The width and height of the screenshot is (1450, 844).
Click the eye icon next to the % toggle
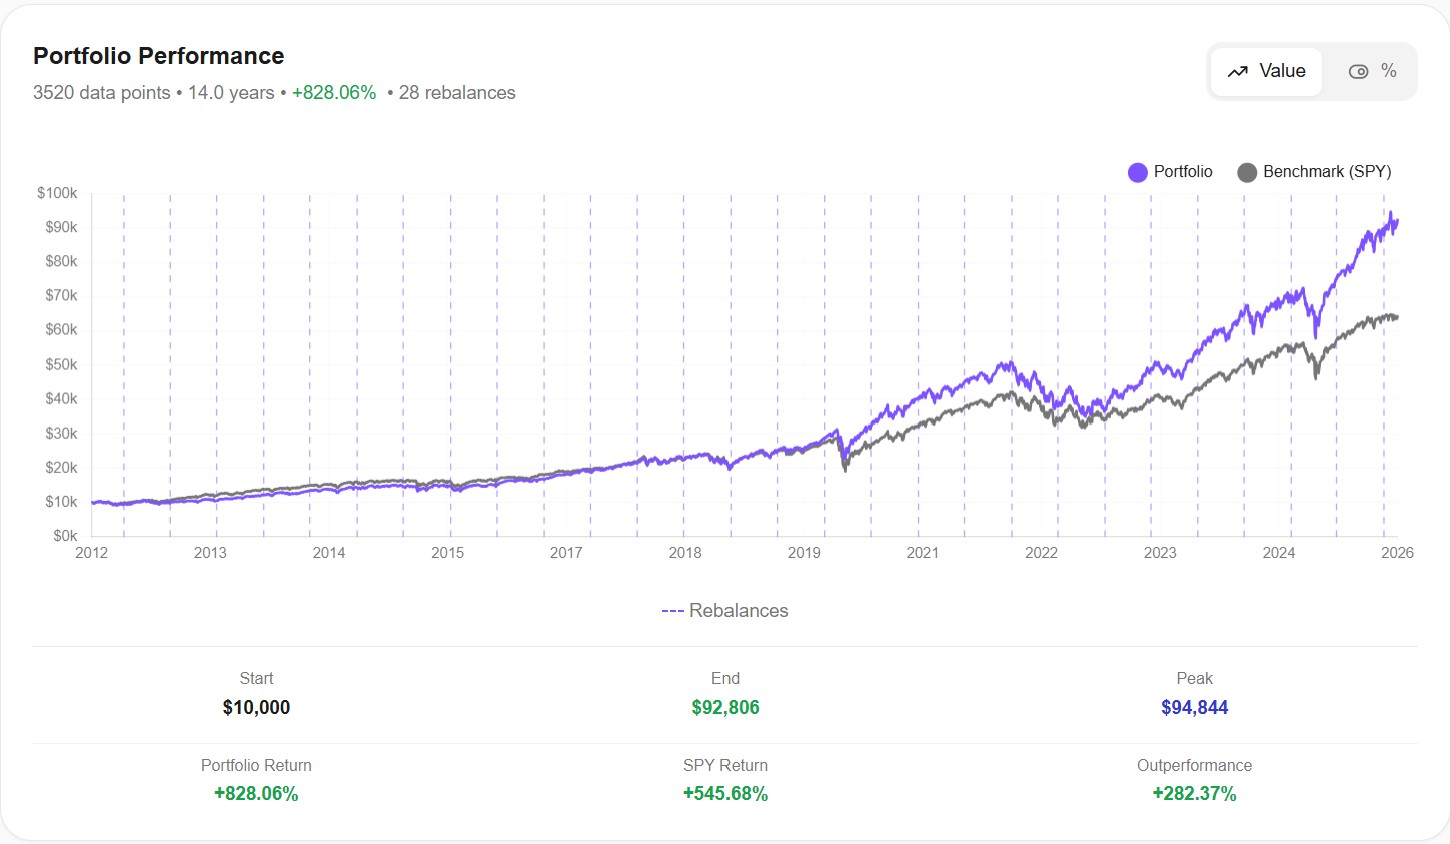point(1358,72)
